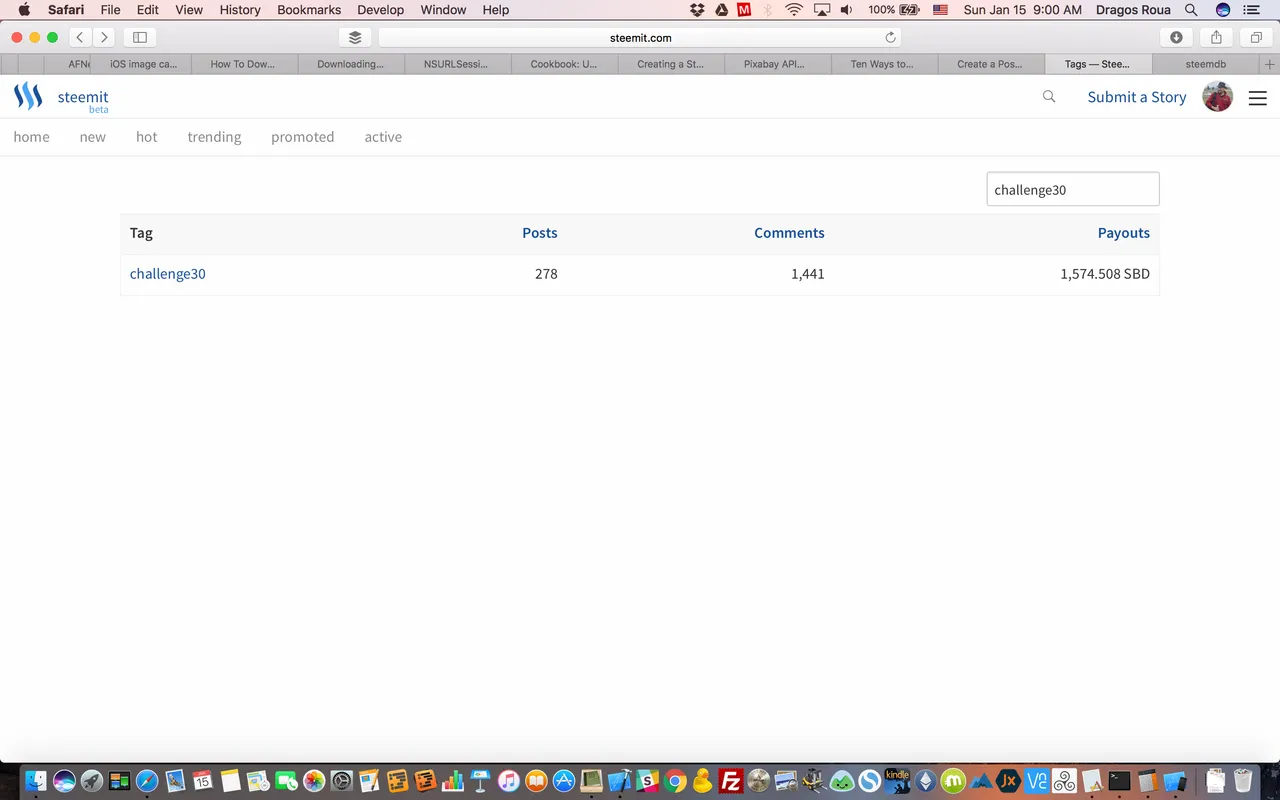Open Google Chrome from the Dock
Screen dimensions: 1280x800
click(x=675, y=781)
